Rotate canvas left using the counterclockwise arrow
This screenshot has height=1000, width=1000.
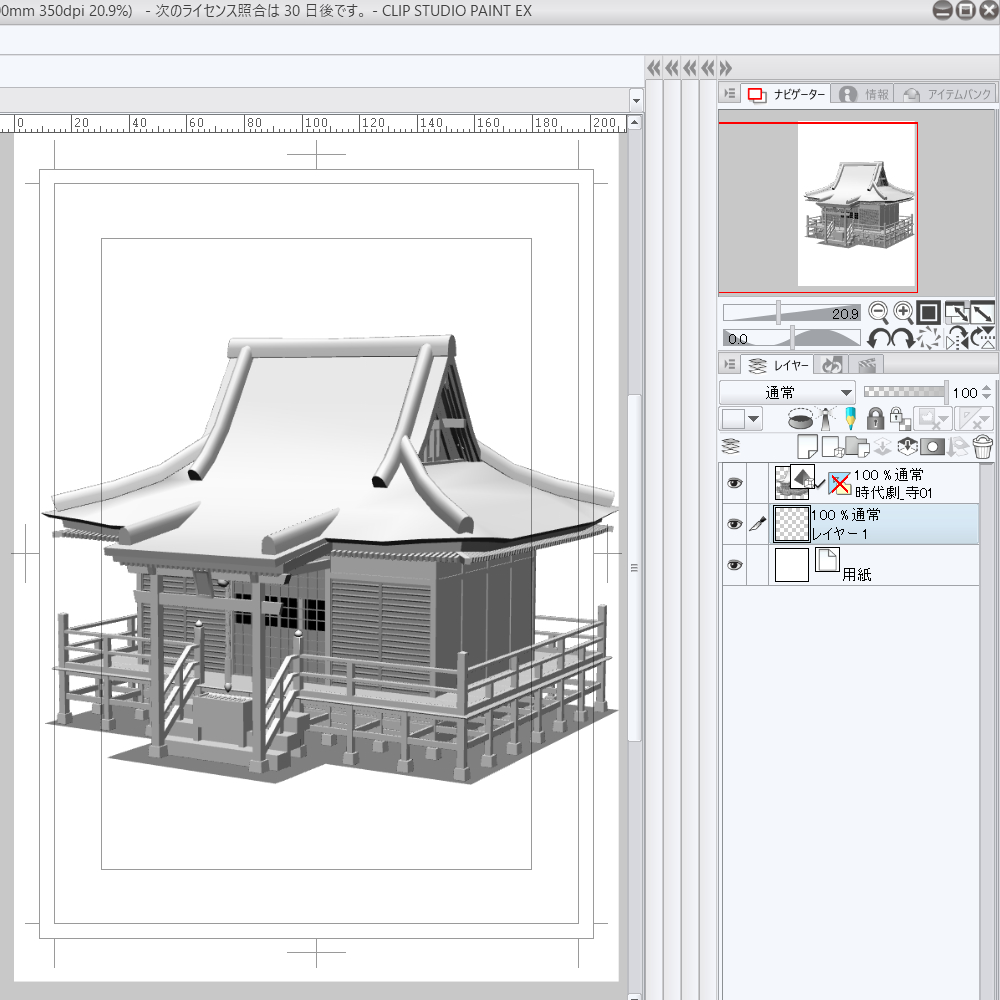coord(878,338)
